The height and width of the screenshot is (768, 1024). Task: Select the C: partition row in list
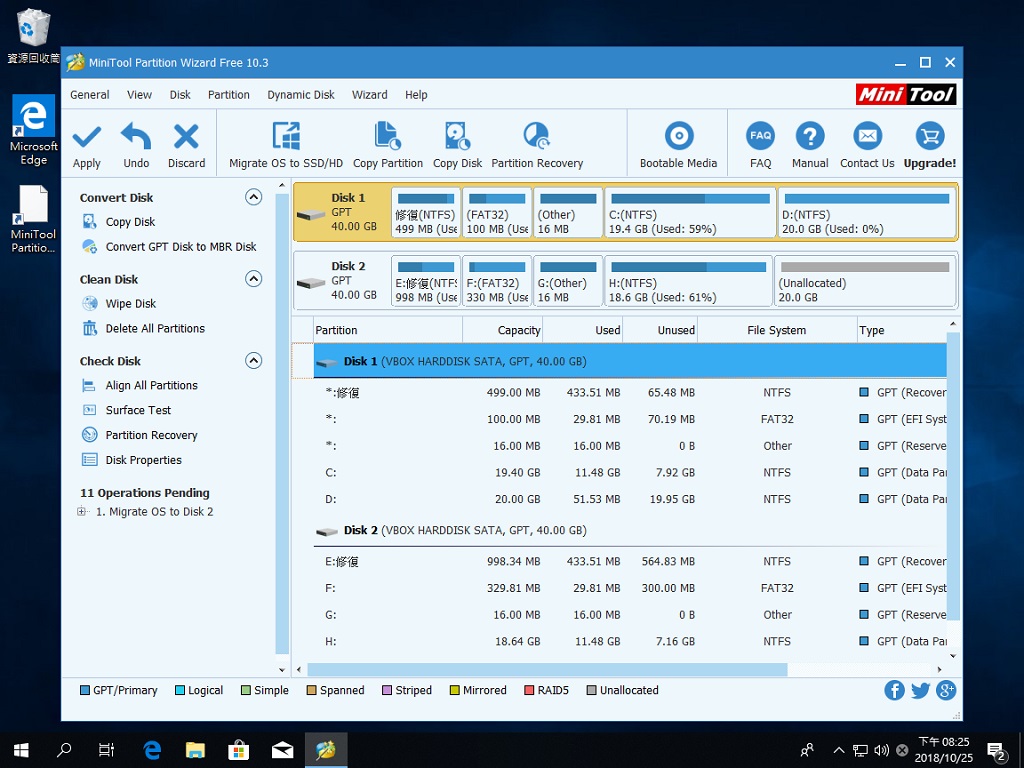(x=630, y=472)
